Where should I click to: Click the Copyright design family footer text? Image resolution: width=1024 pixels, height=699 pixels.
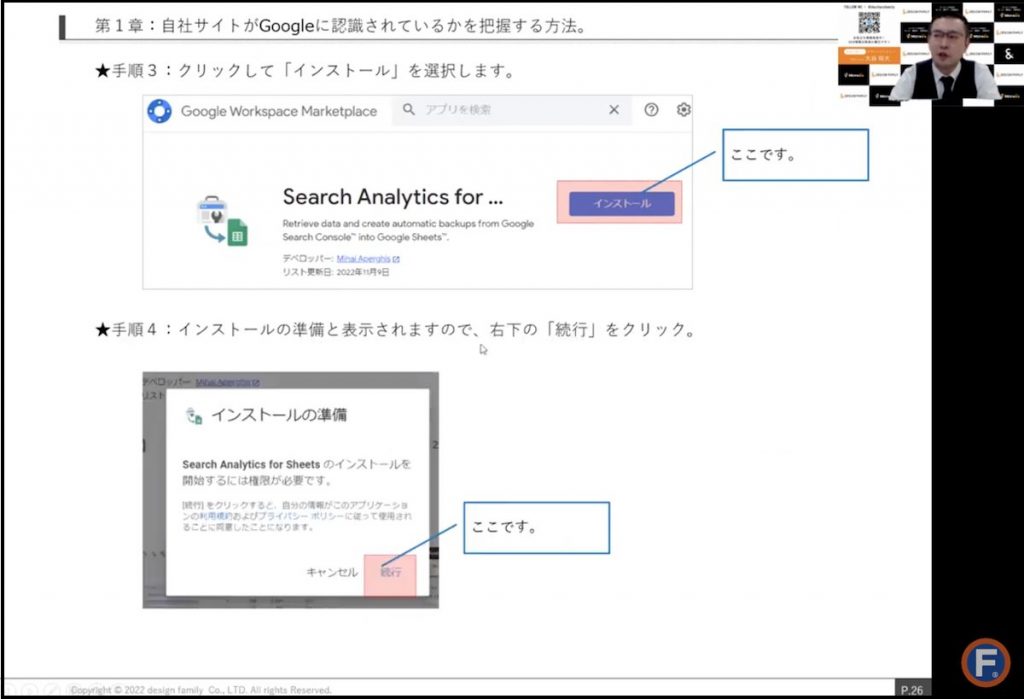201,690
